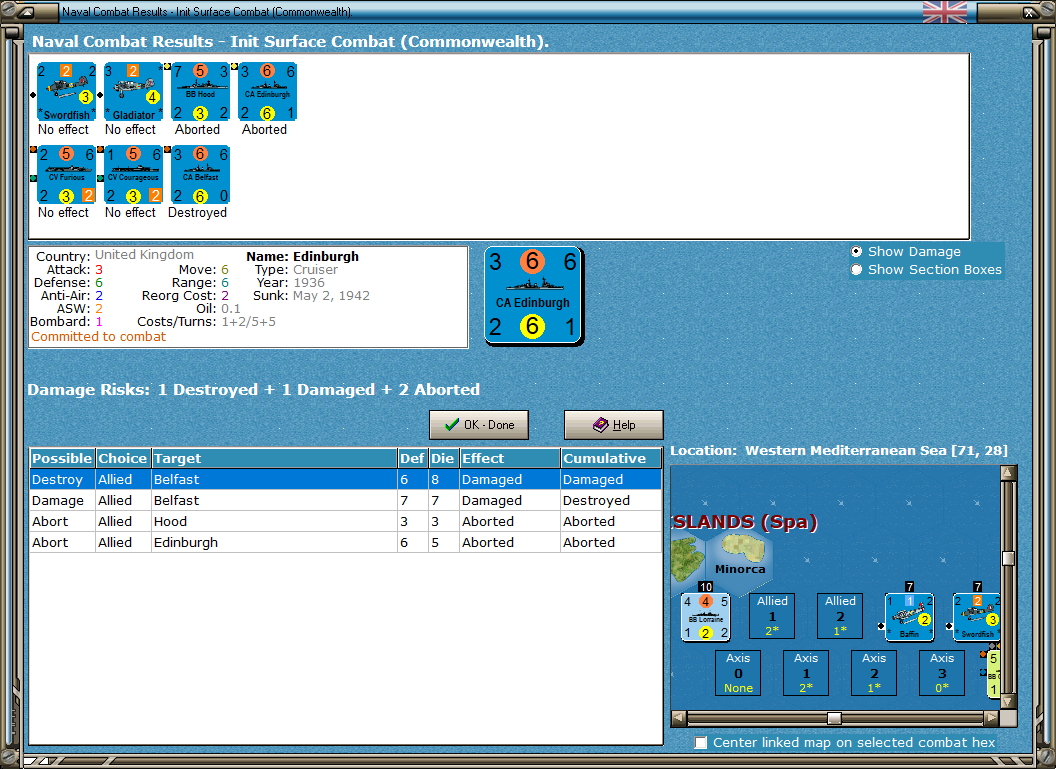Select the Swordfish counter marked No effect

66,90
